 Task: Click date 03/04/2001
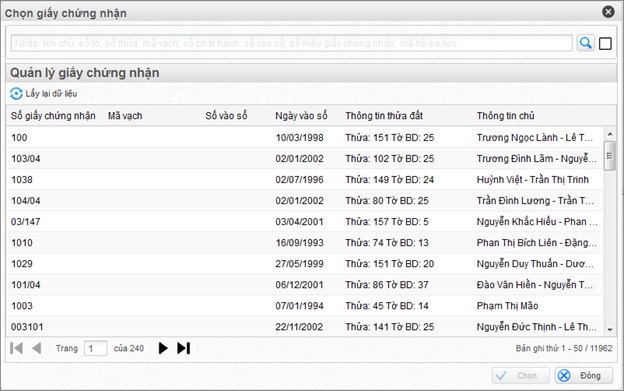[x=300, y=222]
